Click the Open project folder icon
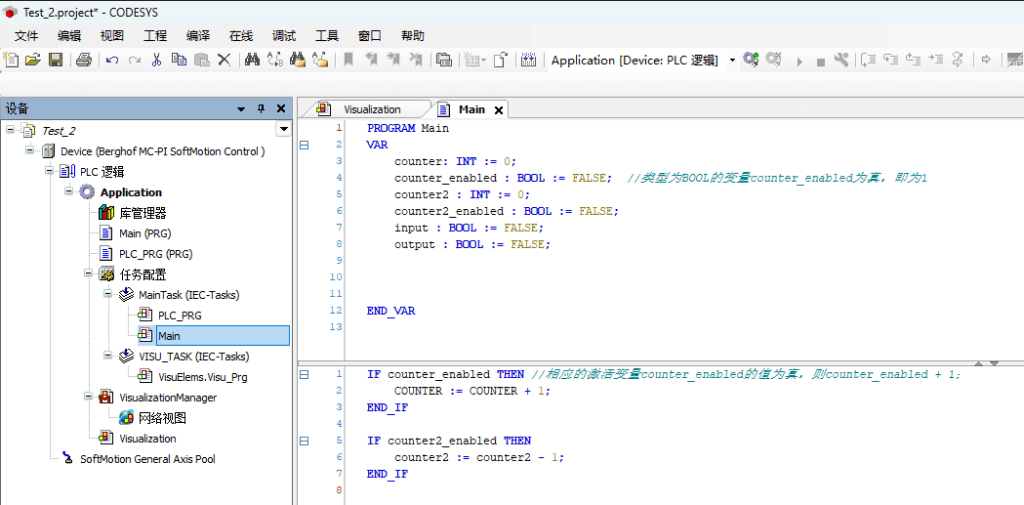 coord(33,60)
